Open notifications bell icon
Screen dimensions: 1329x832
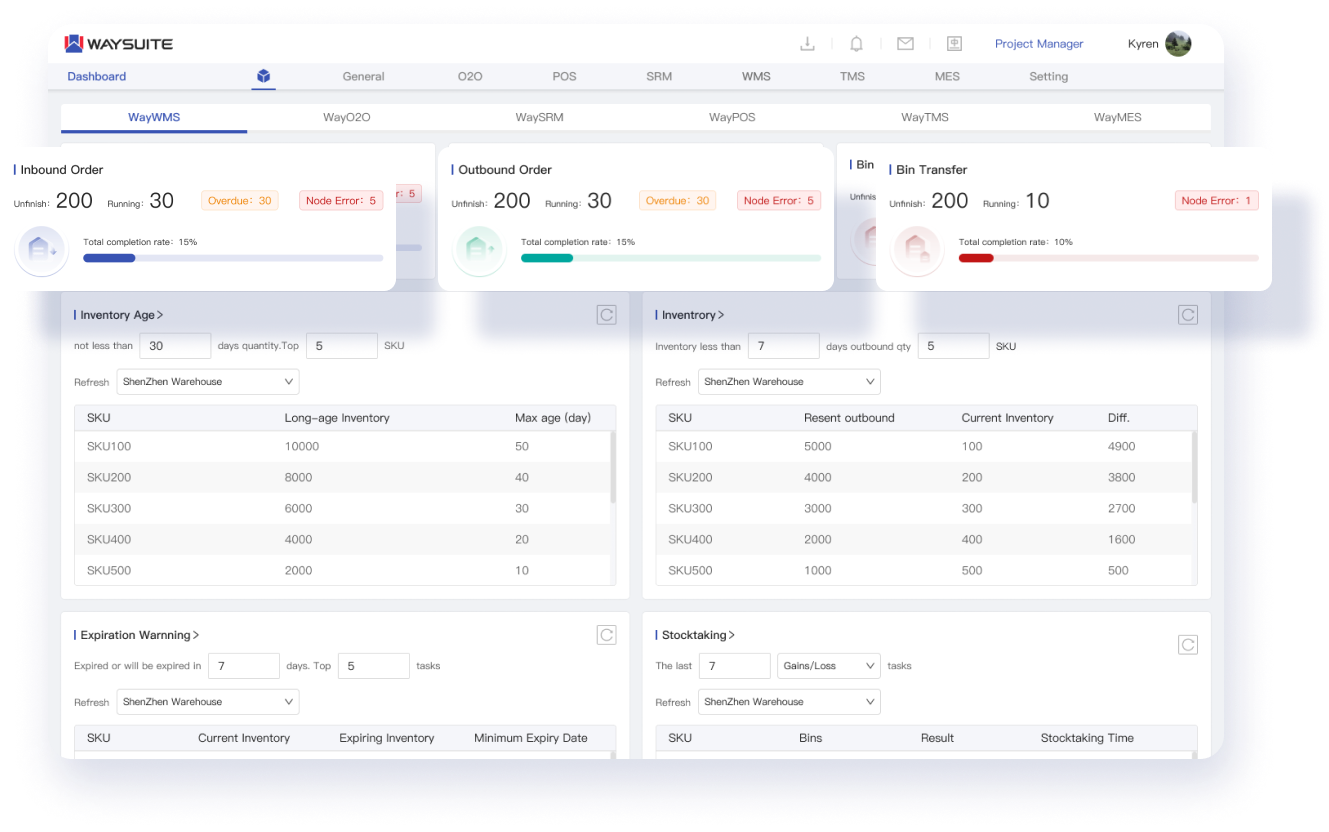[856, 44]
